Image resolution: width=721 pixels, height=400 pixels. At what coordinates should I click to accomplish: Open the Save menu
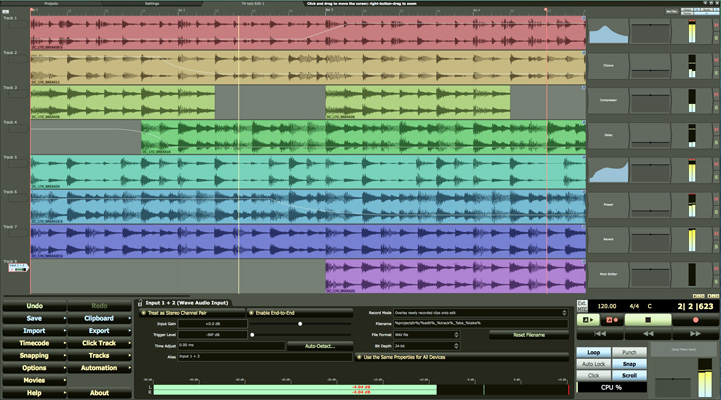[x=34, y=318]
